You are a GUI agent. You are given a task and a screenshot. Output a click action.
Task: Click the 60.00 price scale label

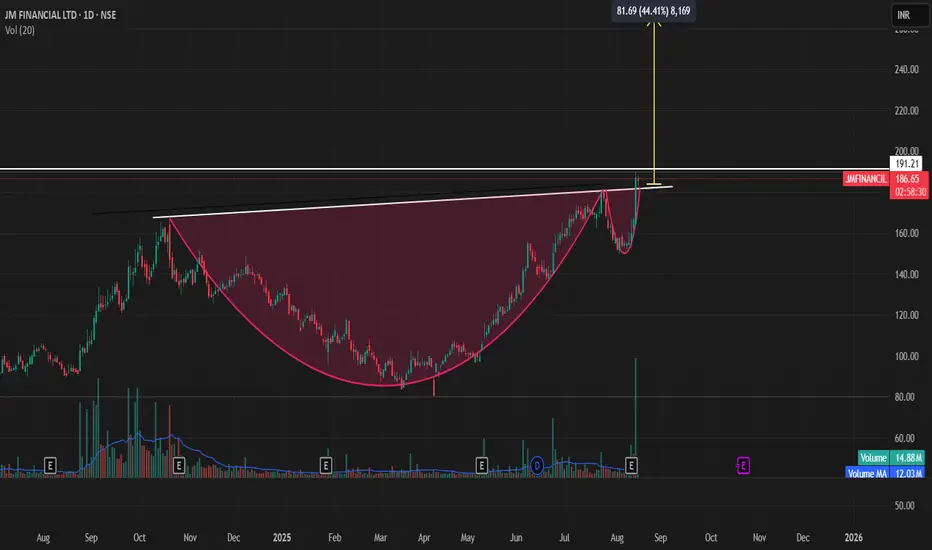[x=905, y=438]
